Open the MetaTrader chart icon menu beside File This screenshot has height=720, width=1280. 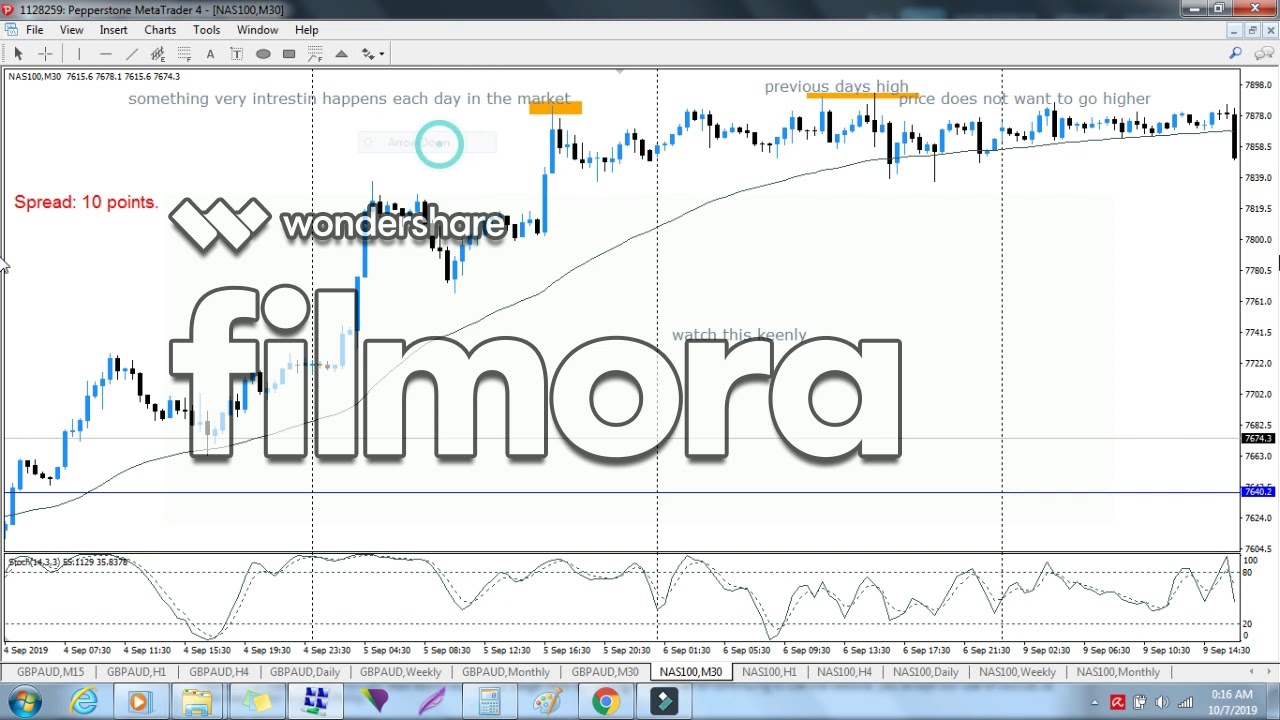[x=11, y=30]
